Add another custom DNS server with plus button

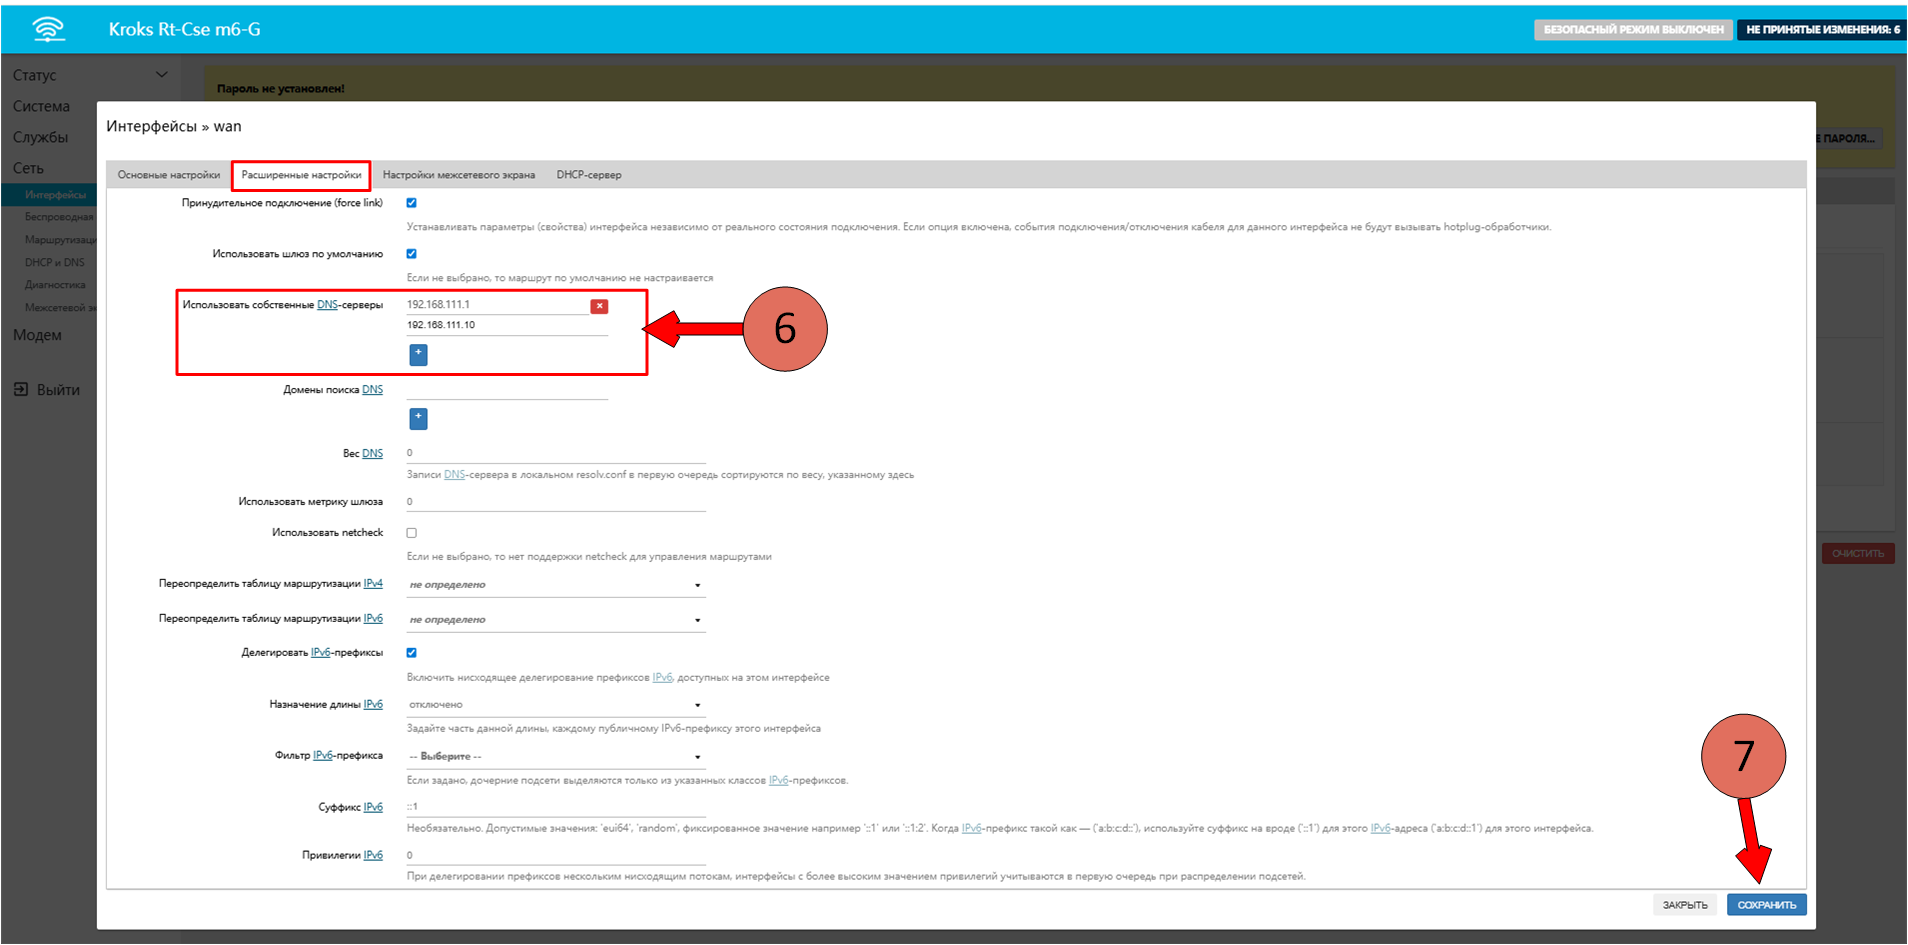(418, 354)
